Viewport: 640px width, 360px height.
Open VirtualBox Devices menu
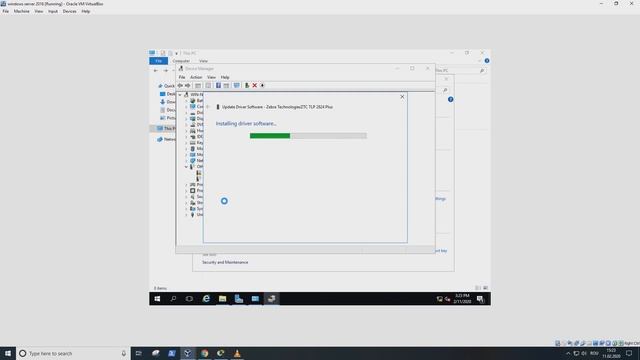pyautogui.click(x=69, y=11)
